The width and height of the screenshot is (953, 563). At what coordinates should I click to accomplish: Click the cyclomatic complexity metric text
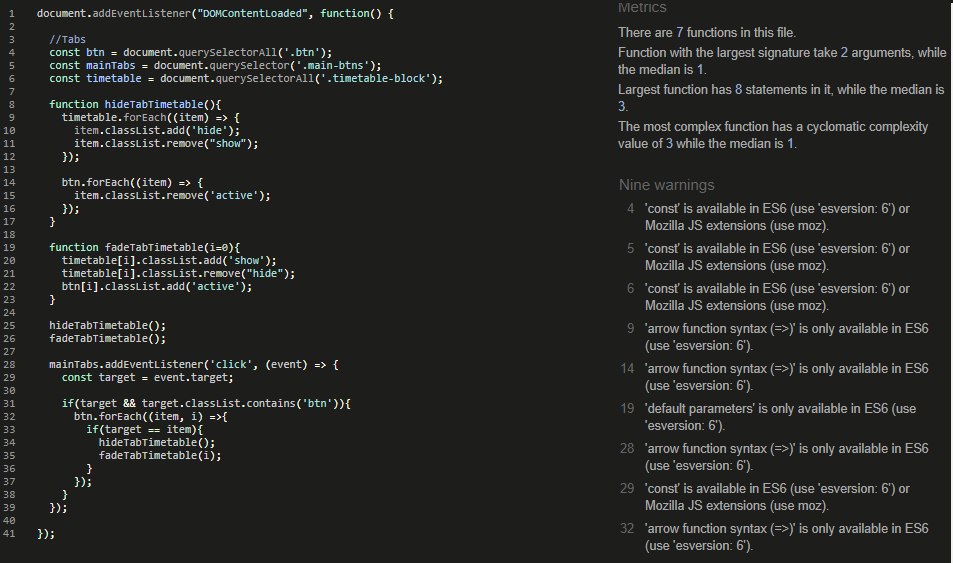point(773,135)
